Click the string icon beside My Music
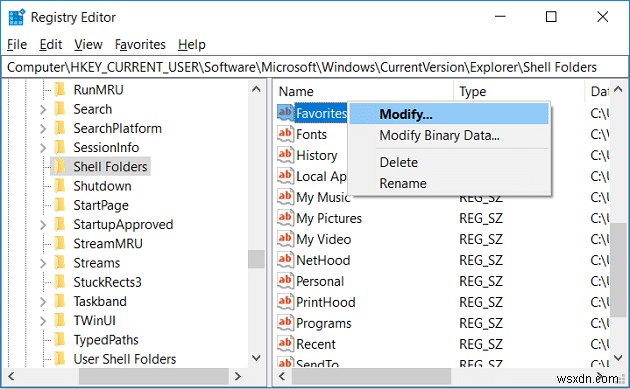 click(x=285, y=197)
